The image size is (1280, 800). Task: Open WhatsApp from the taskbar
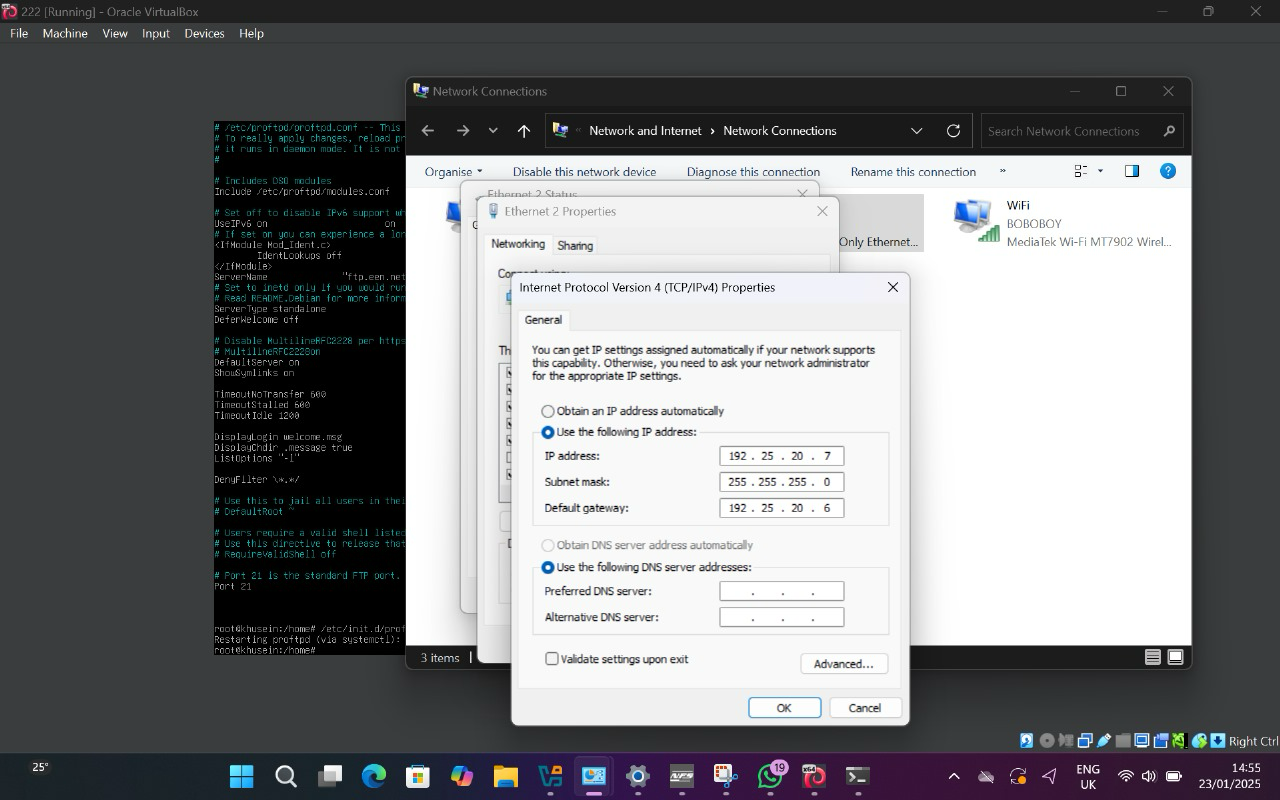(770, 776)
